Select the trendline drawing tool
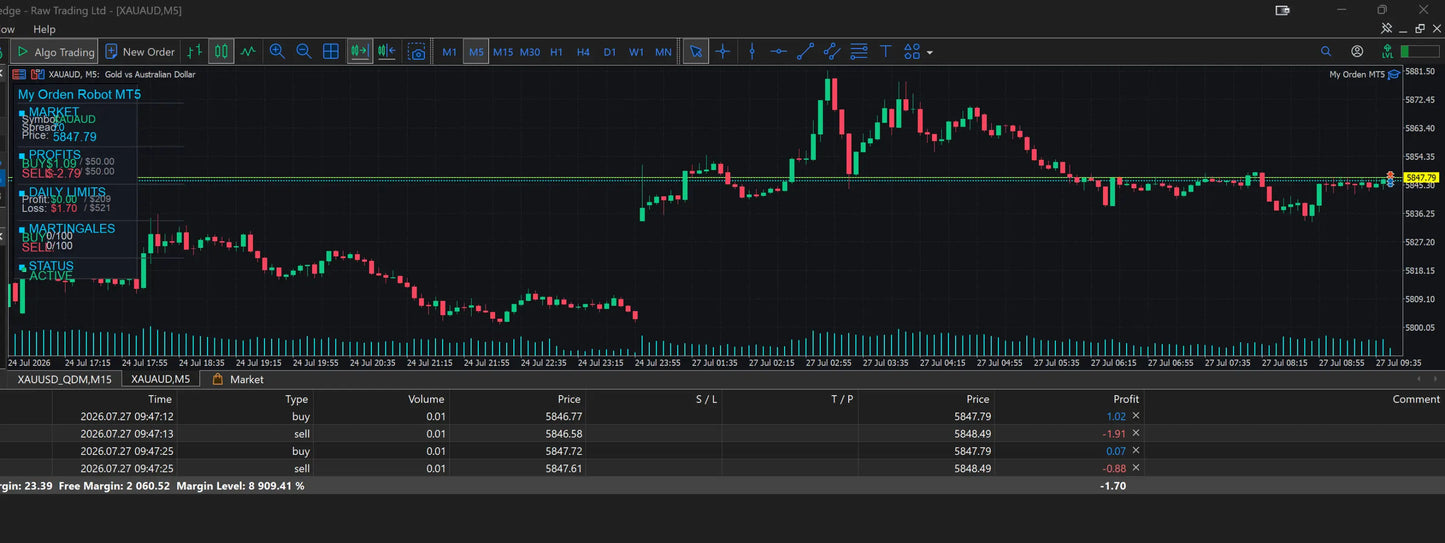This screenshot has height=543, width=1445. click(805, 52)
